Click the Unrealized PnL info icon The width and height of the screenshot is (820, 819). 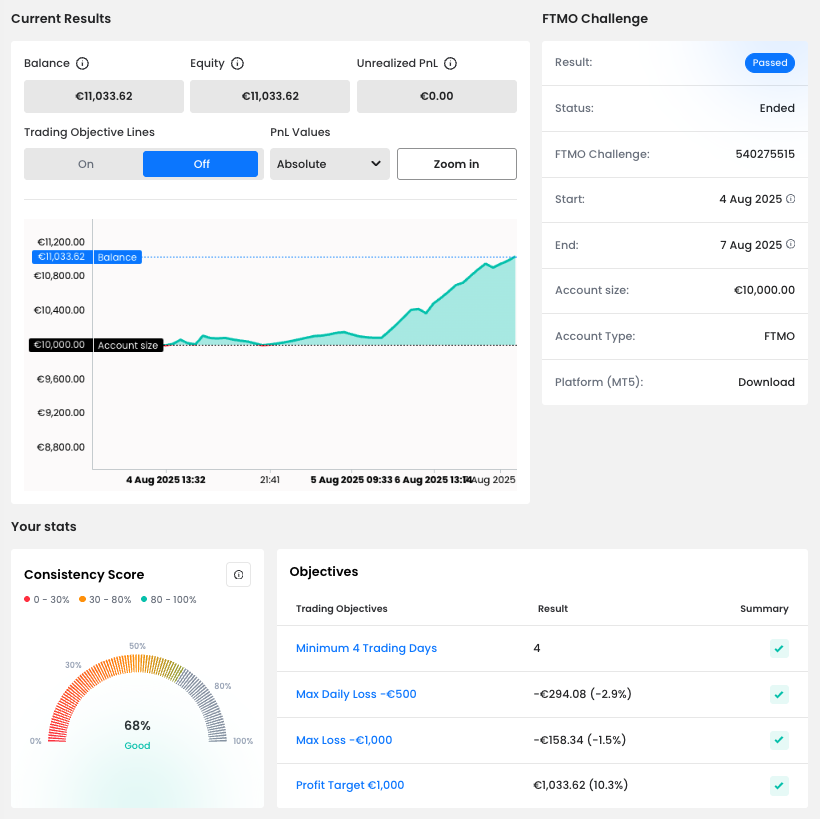click(x=450, y=63)
